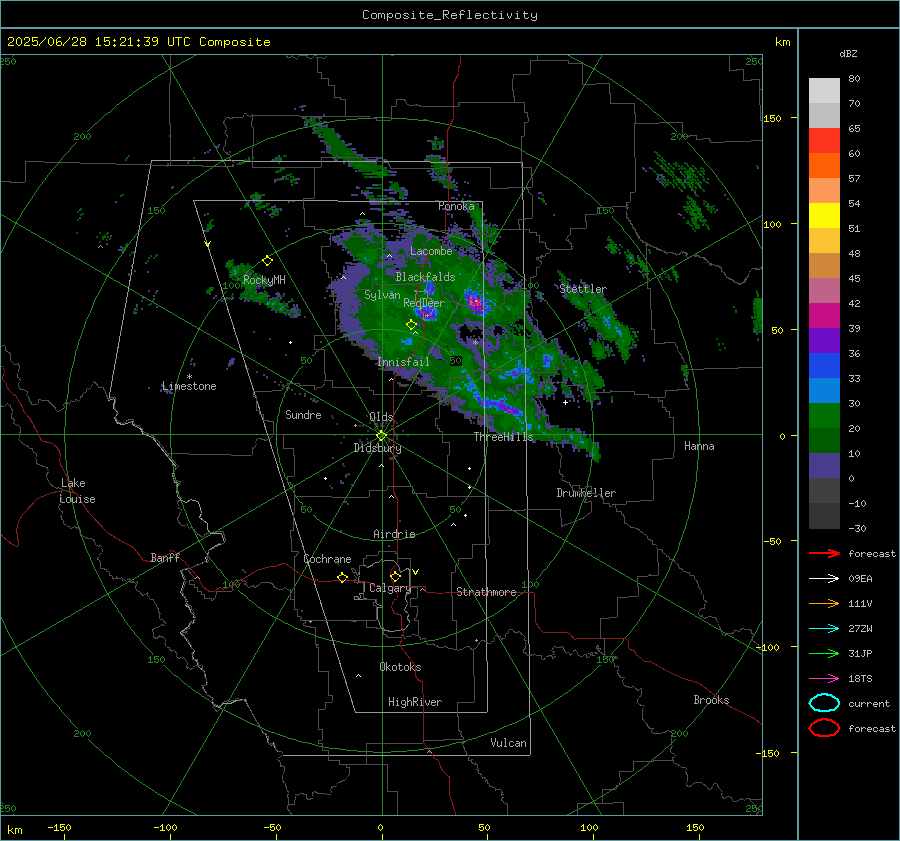Viewport: 900px width, 841px height.
Task: Click the Vulcan label
Action: pyautogui.click(x=509, y=743)
